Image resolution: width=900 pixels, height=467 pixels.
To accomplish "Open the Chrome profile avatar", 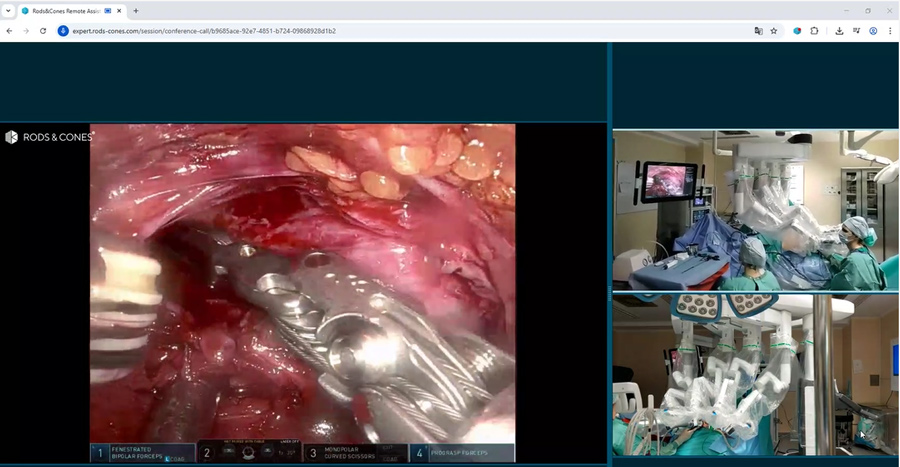I will tap(873, 31).
